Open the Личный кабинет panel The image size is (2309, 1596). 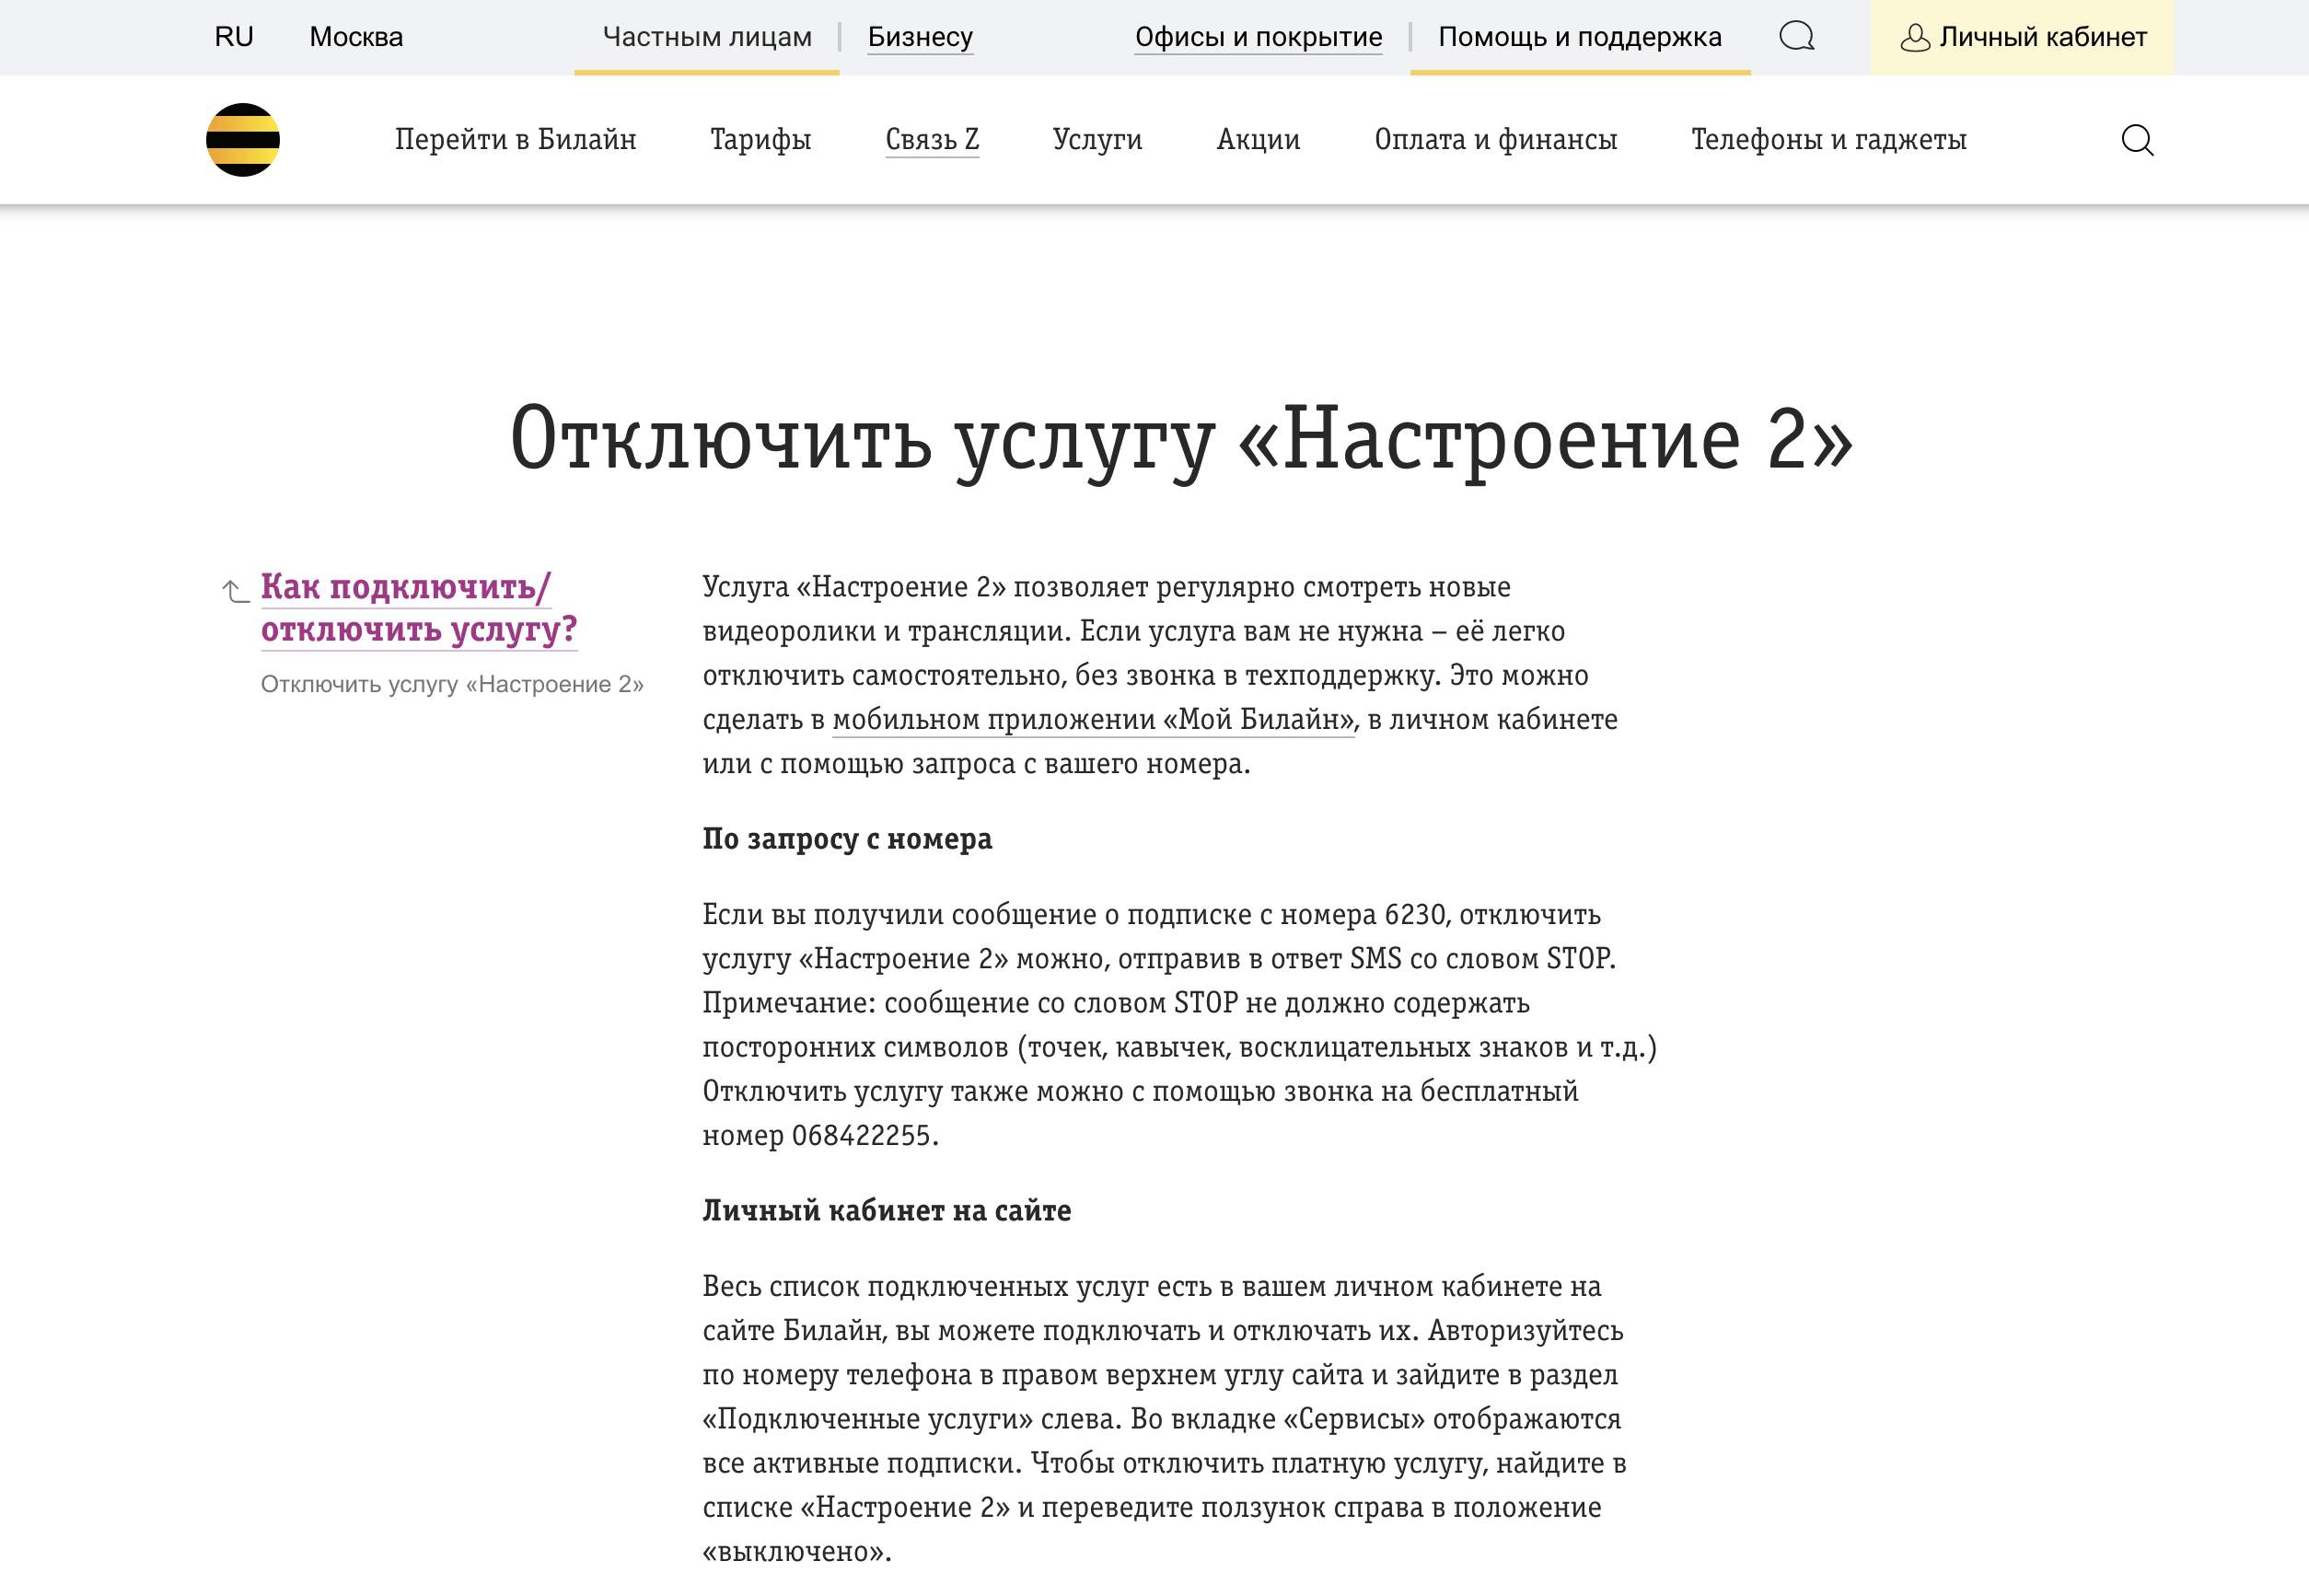2040,37
